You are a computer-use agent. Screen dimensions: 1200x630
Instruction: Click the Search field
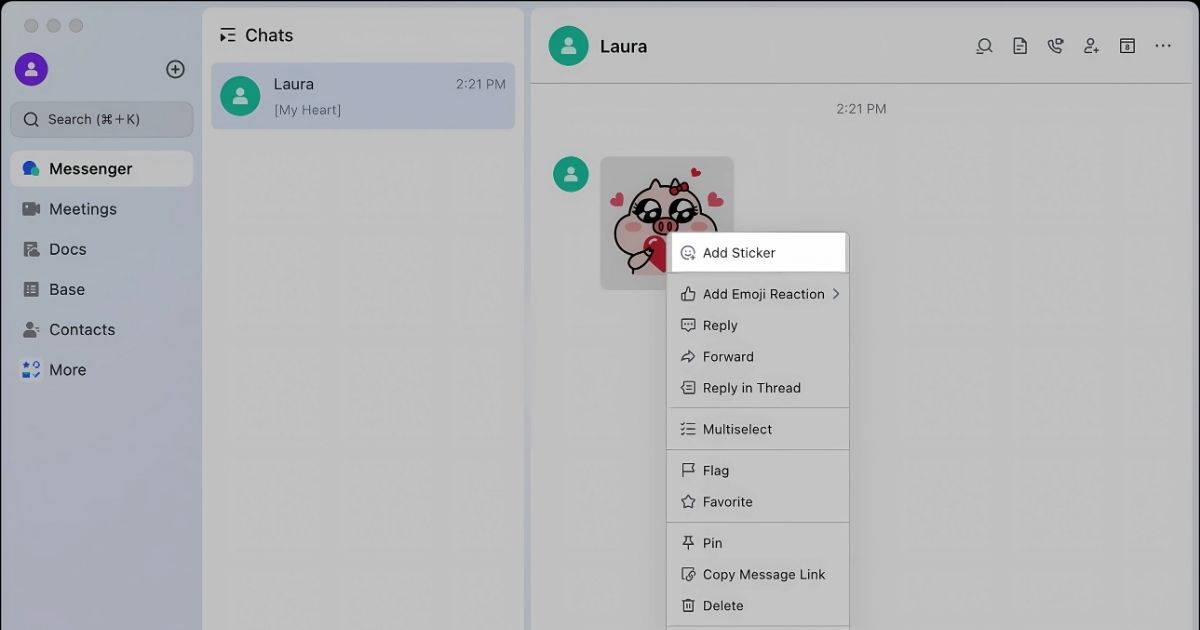coord(102,119)
